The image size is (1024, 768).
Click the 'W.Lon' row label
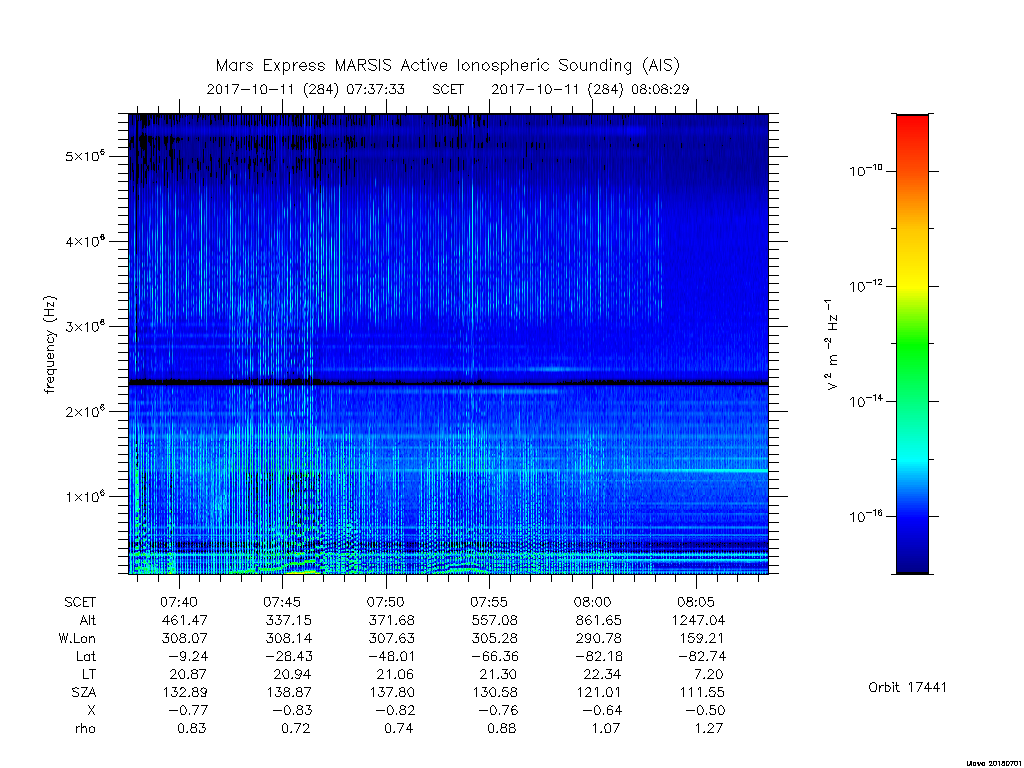coord(77,638)
